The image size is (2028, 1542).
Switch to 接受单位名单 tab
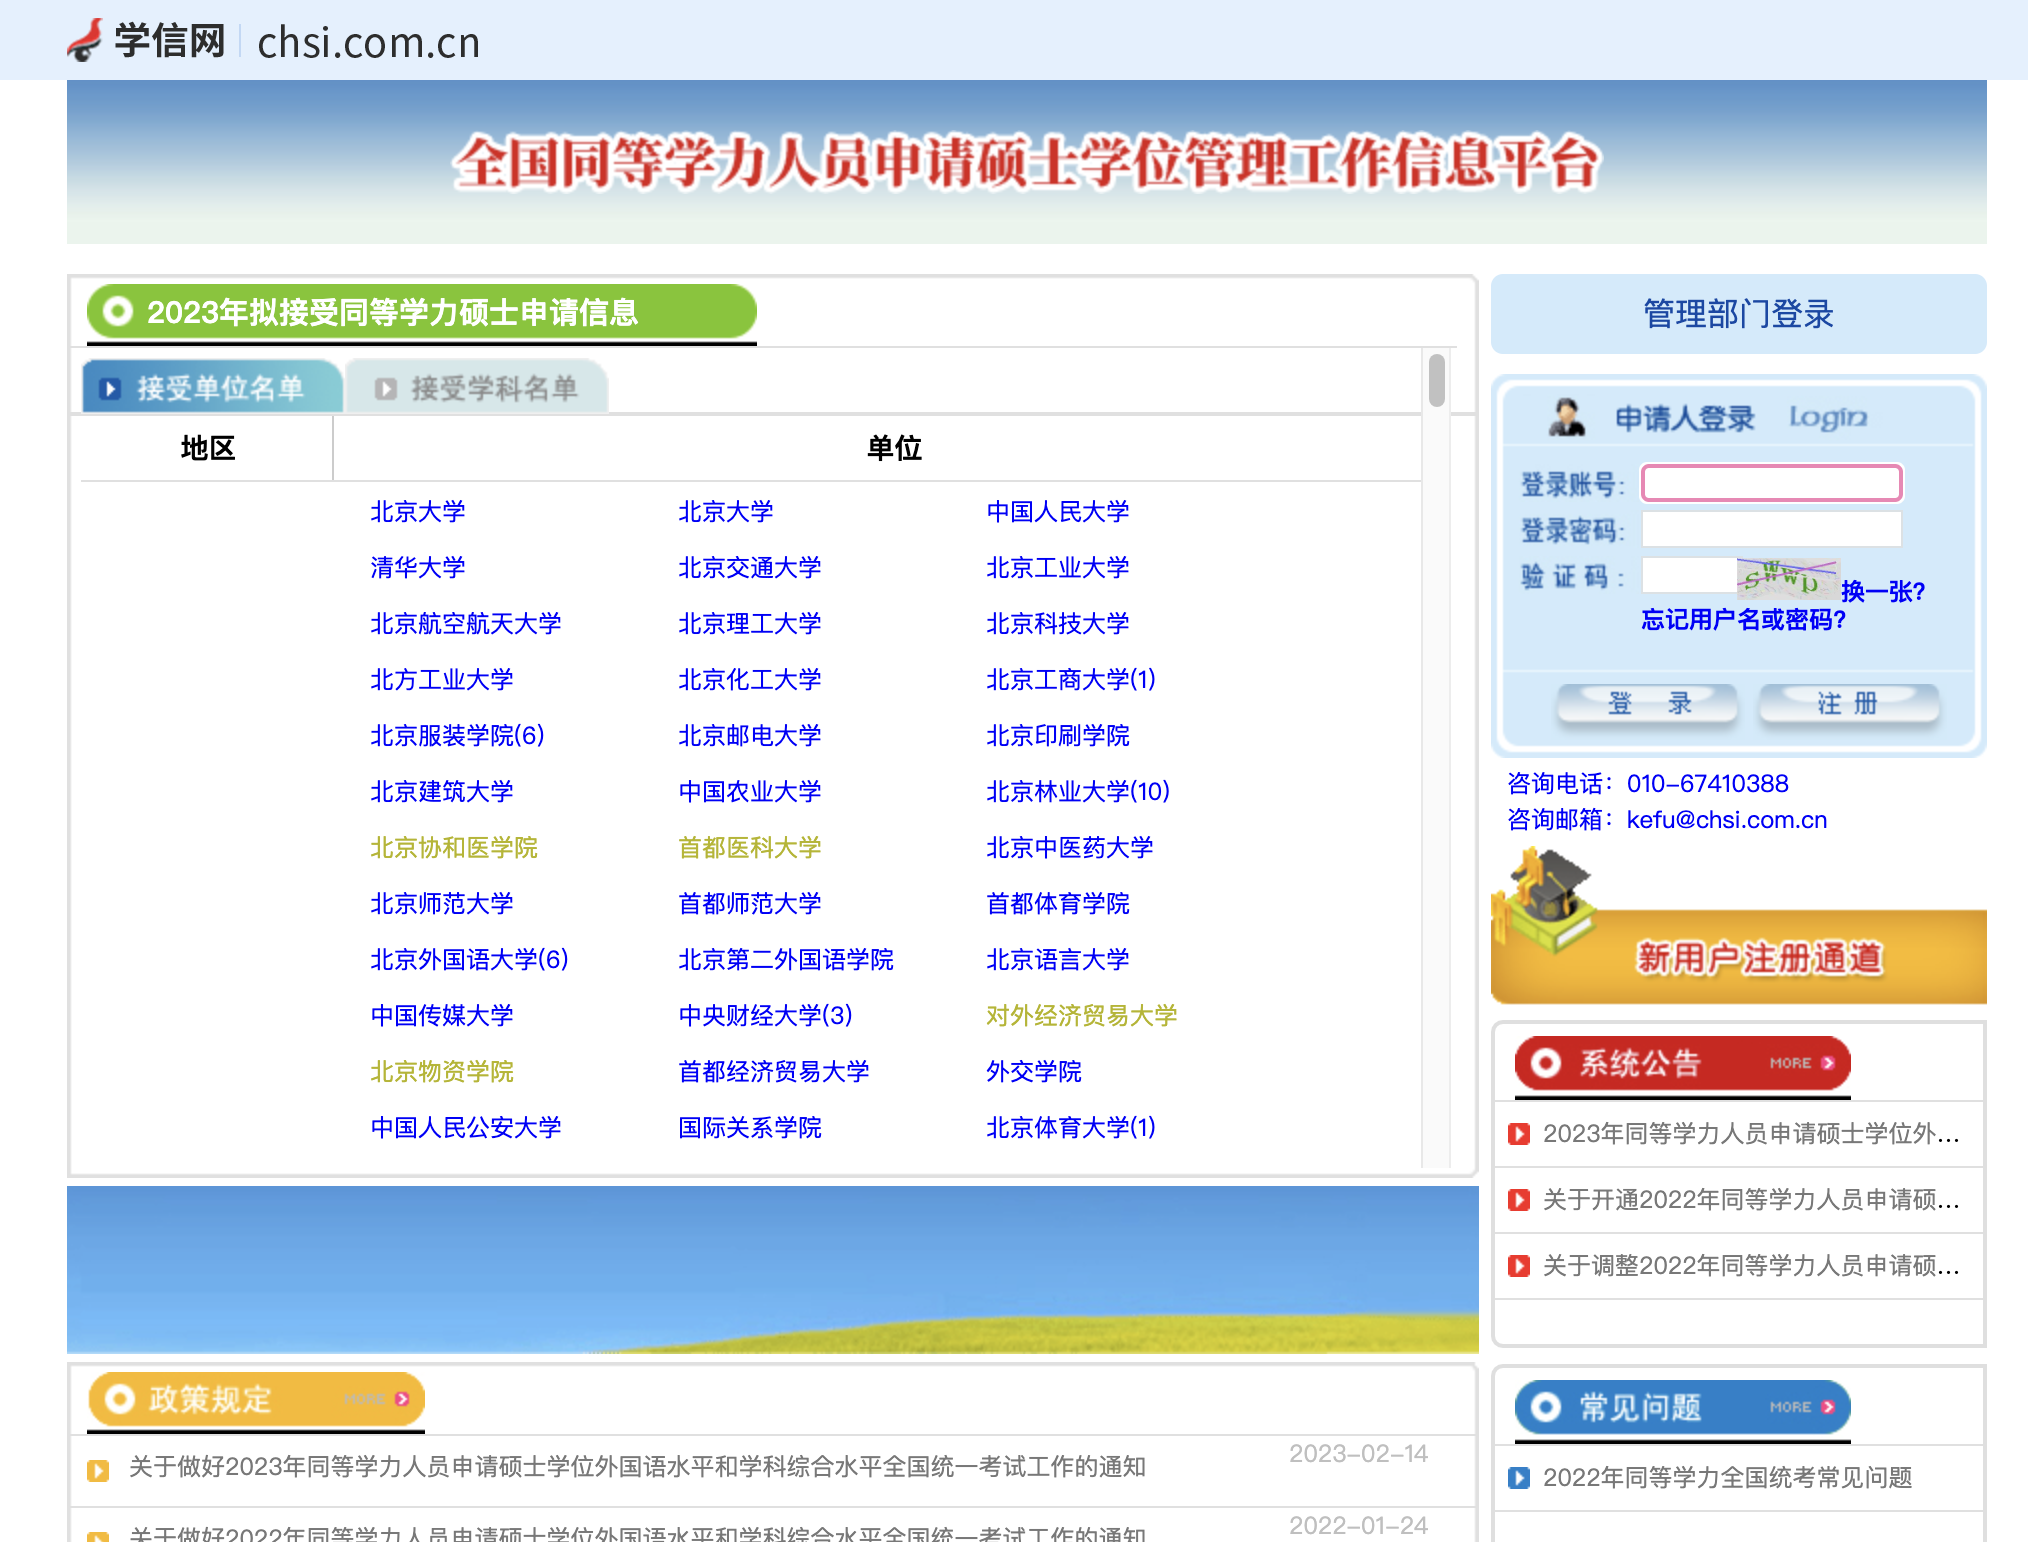(212, 387)
